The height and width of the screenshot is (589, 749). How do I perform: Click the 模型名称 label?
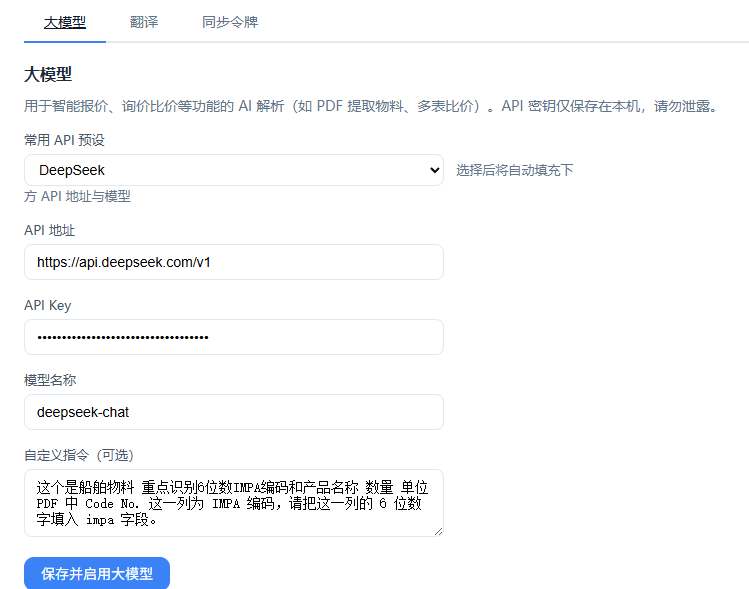click(50, 380)
